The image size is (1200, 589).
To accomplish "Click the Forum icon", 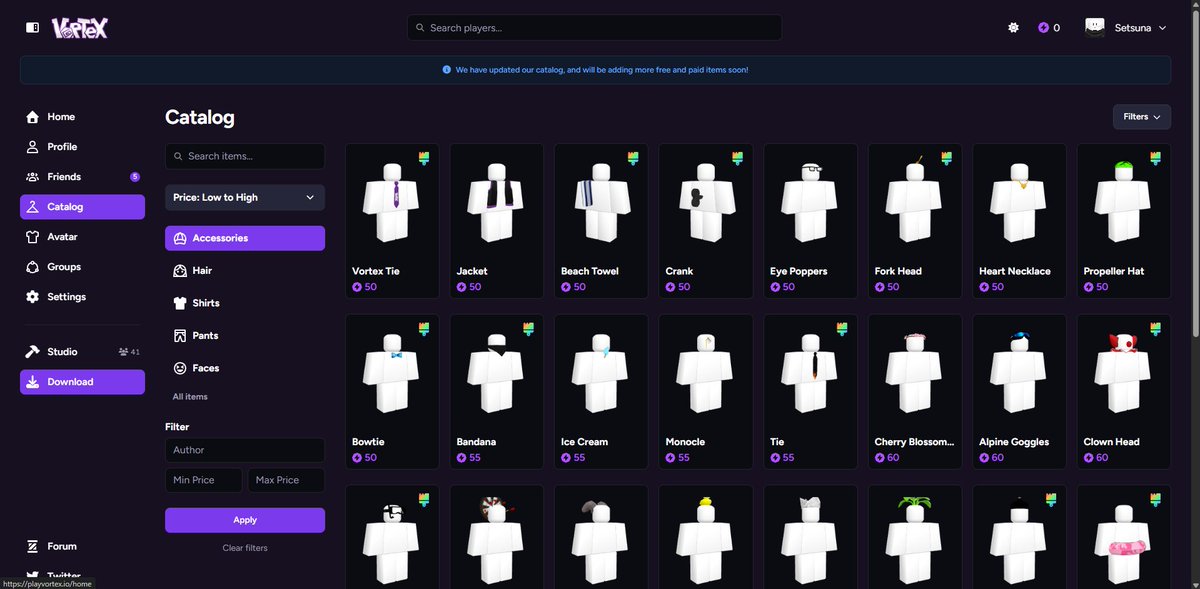I will 33,547.
